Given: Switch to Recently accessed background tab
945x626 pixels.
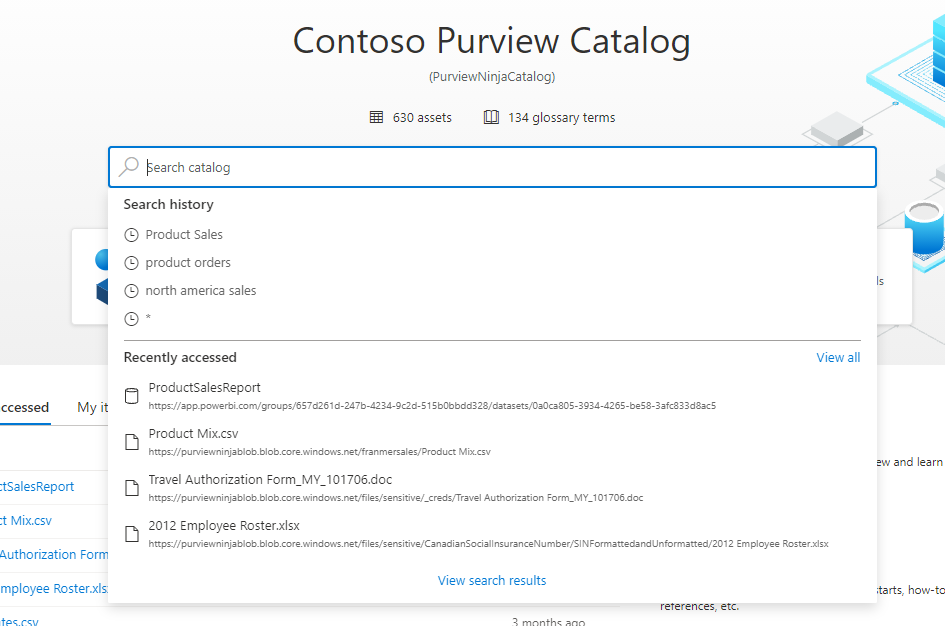Looking at the screenshot, I should 24,407.
